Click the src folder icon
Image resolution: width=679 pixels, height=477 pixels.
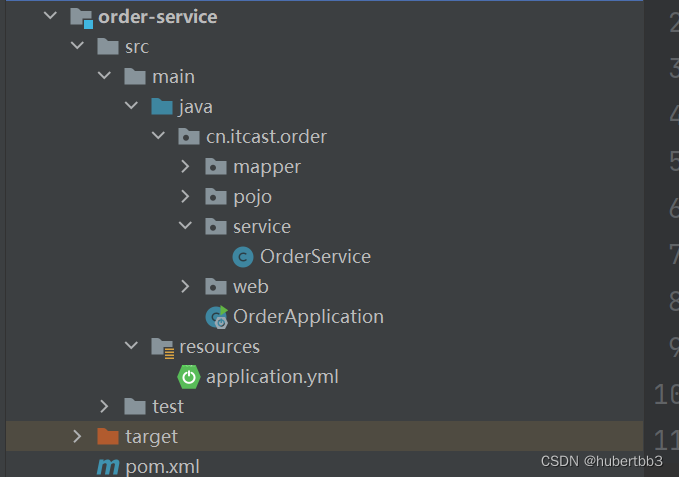[x=108, y=46]
